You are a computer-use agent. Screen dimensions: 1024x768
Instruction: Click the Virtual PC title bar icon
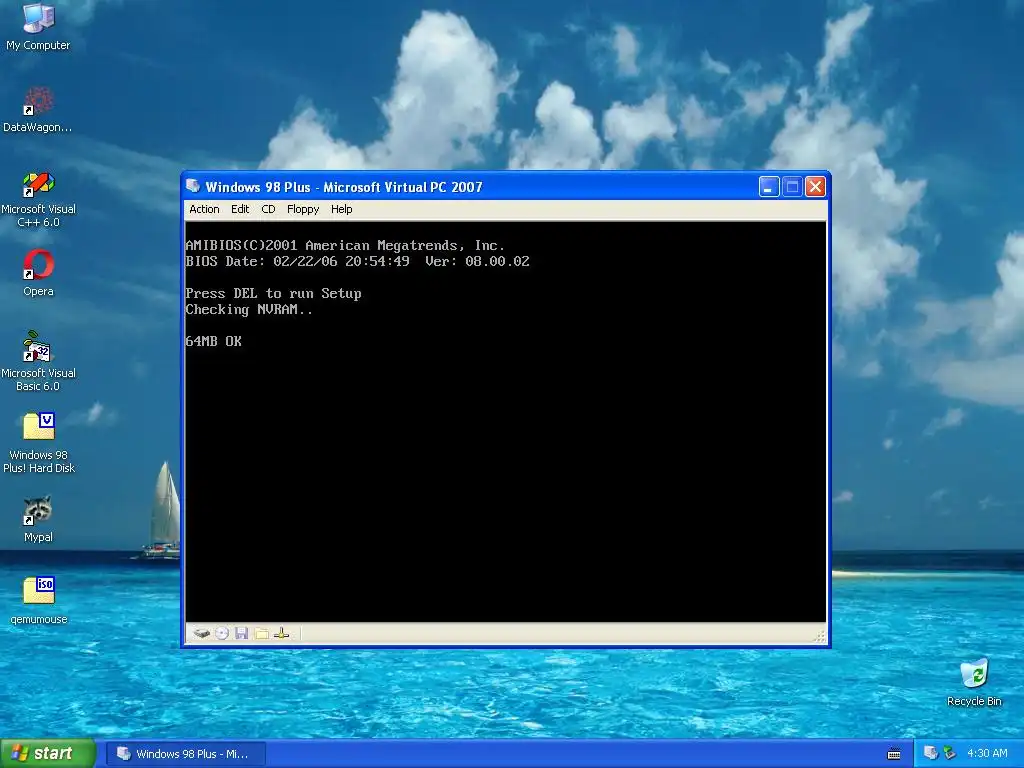(193, 186)
